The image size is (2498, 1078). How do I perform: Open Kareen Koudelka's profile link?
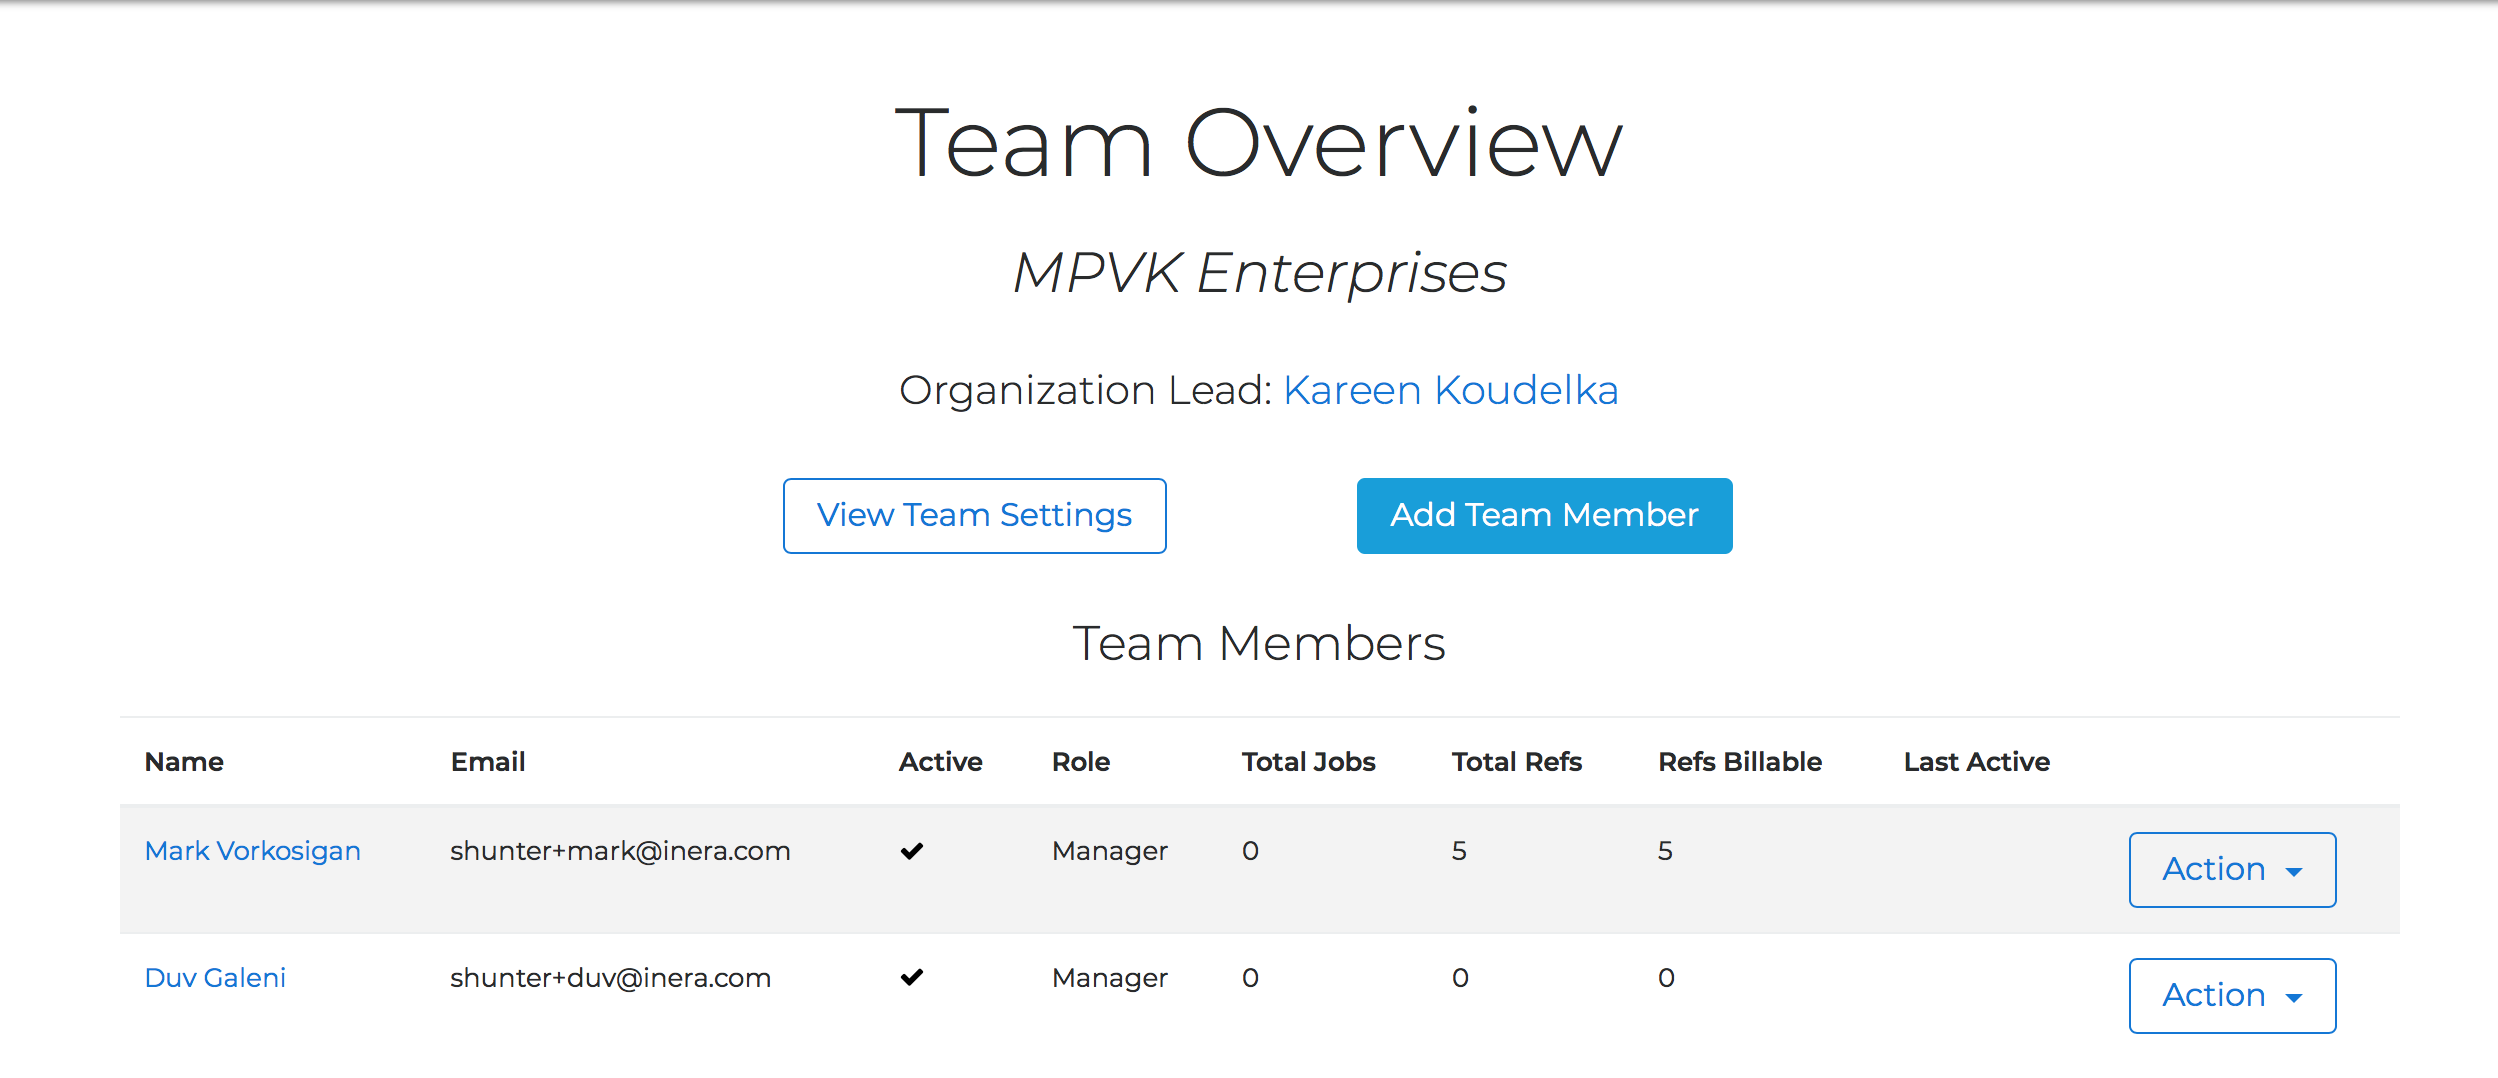point(1450,390)
